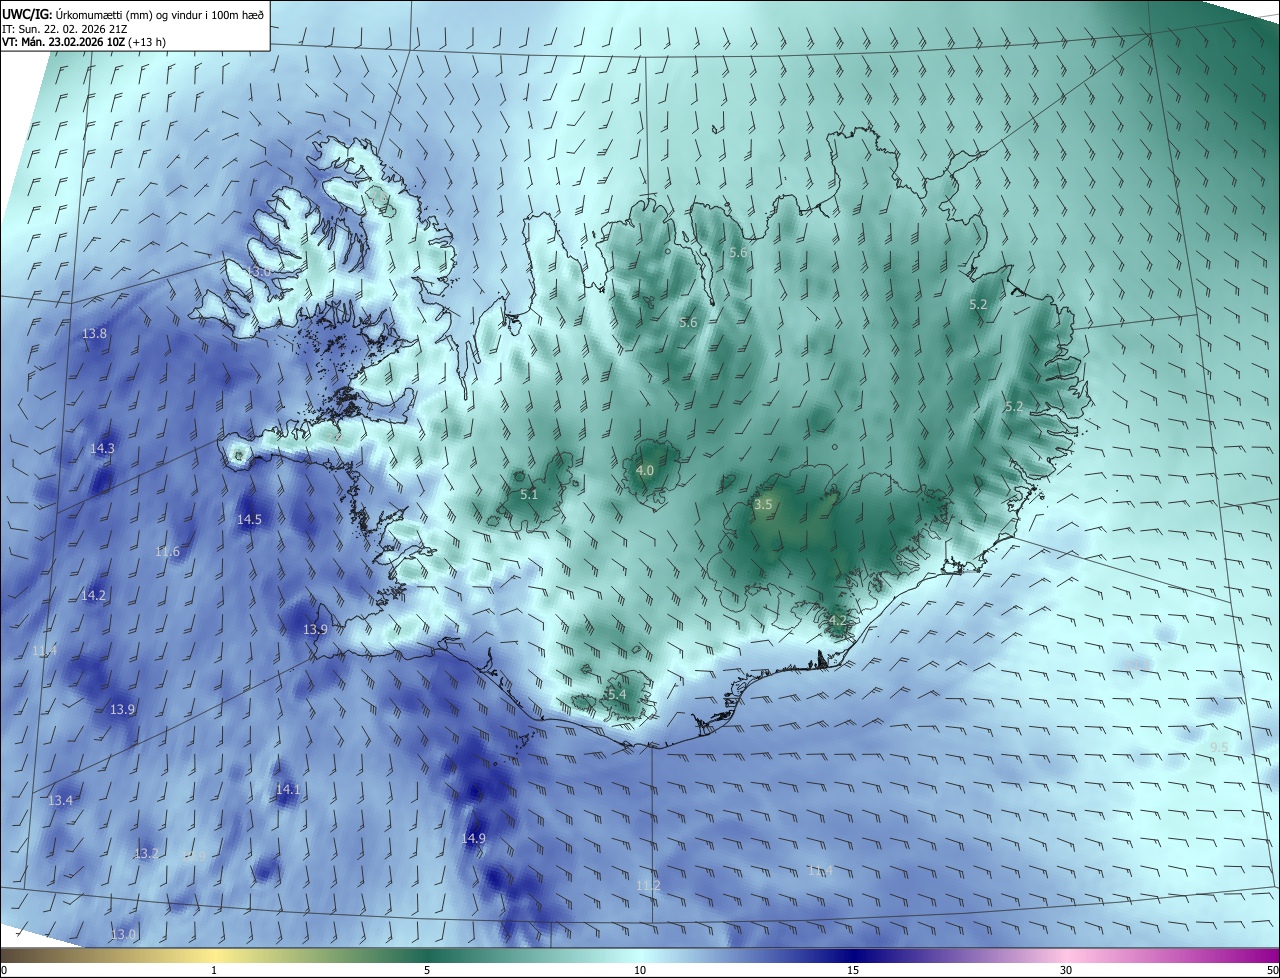Click the VT: Mán. 23.02.2026 10Z line

point(84,42)
